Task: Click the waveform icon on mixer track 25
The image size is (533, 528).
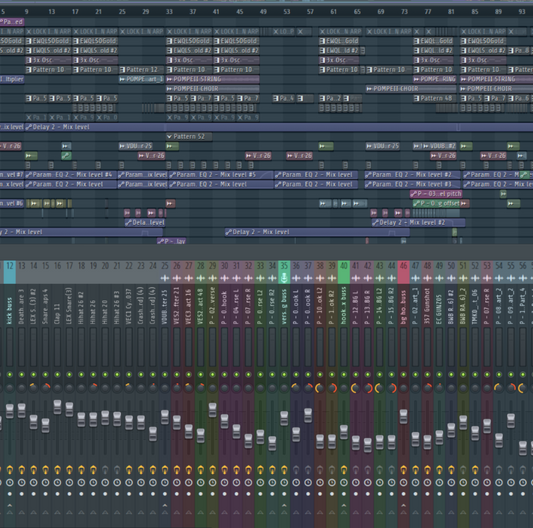Action: coord(165,278)
